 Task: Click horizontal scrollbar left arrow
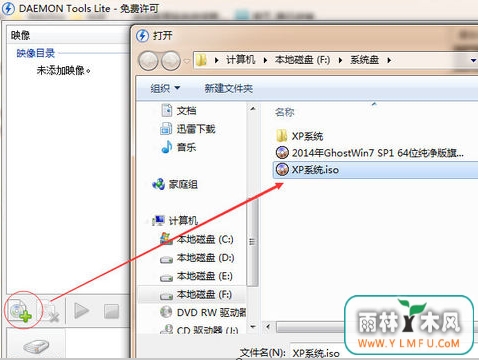click(268, 327)
